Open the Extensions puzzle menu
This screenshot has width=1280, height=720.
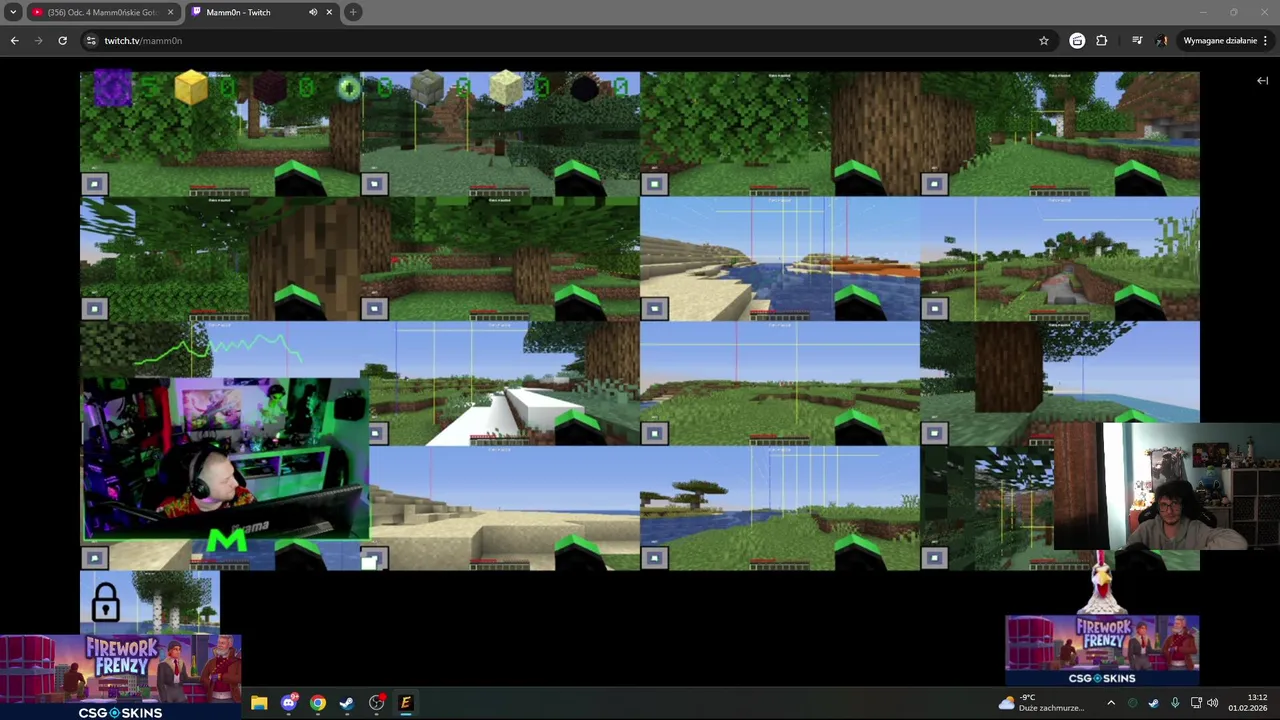1101,40
